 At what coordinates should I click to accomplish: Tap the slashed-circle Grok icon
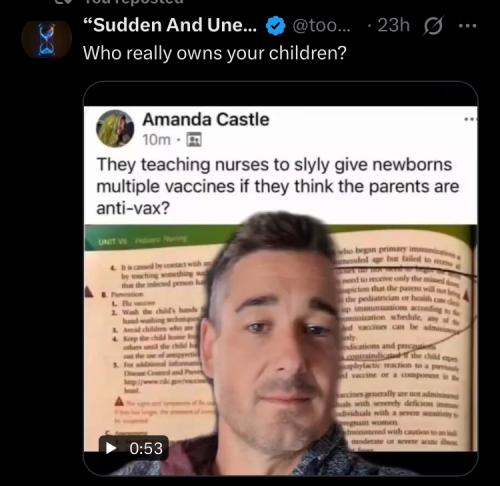tap(433, 26)
